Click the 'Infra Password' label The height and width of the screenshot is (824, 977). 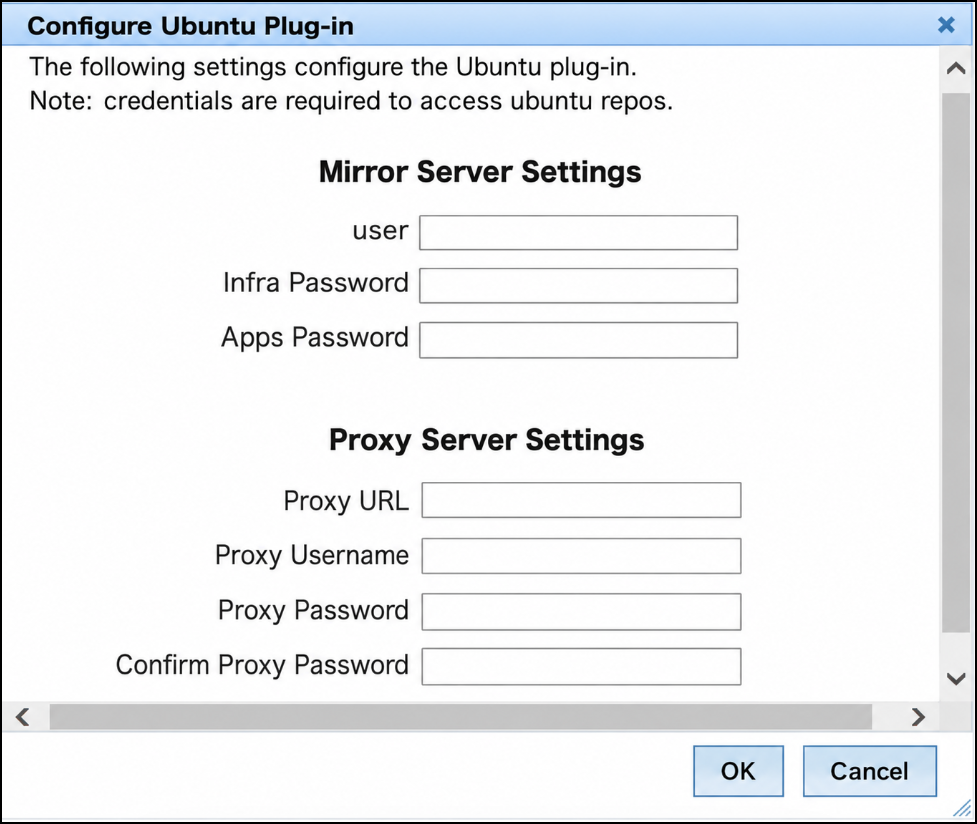pos(316,283)
